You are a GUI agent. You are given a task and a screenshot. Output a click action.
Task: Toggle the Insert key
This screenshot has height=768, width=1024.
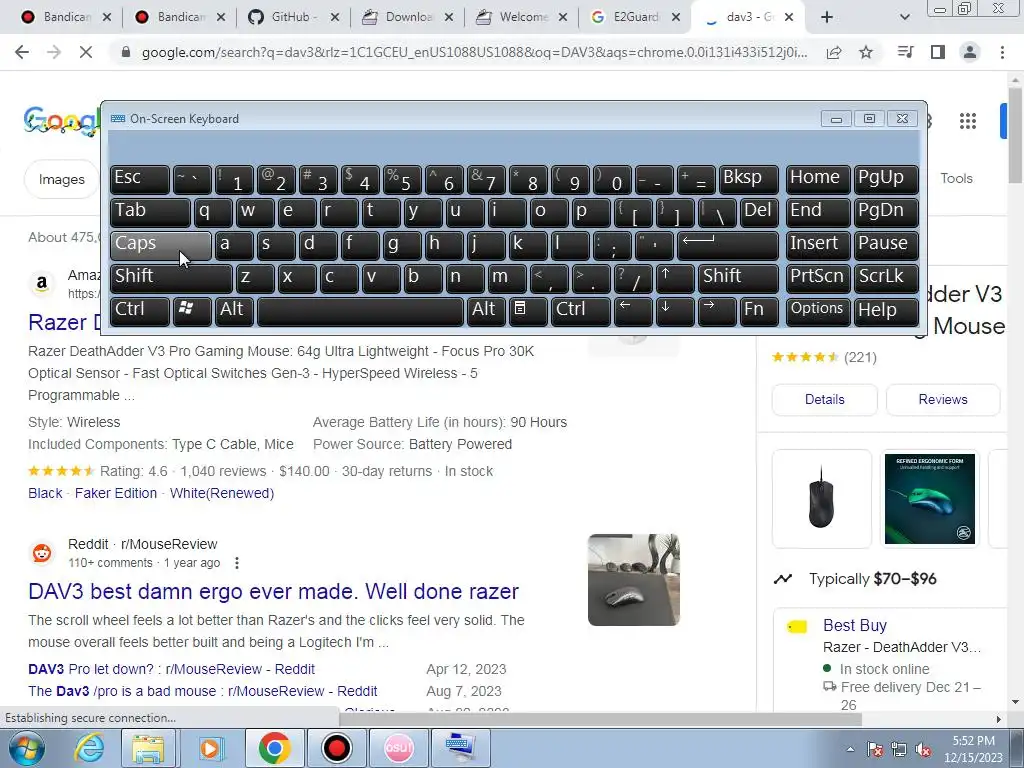818,246
